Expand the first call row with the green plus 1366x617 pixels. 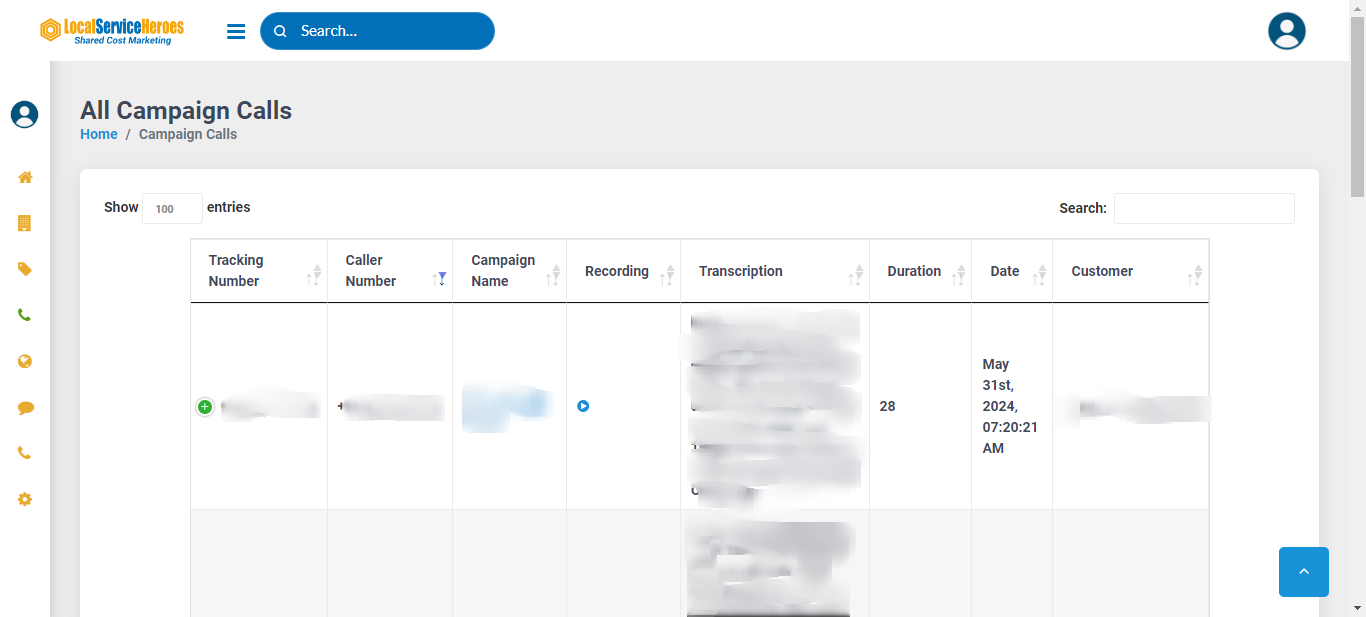(x=205, y=407)
